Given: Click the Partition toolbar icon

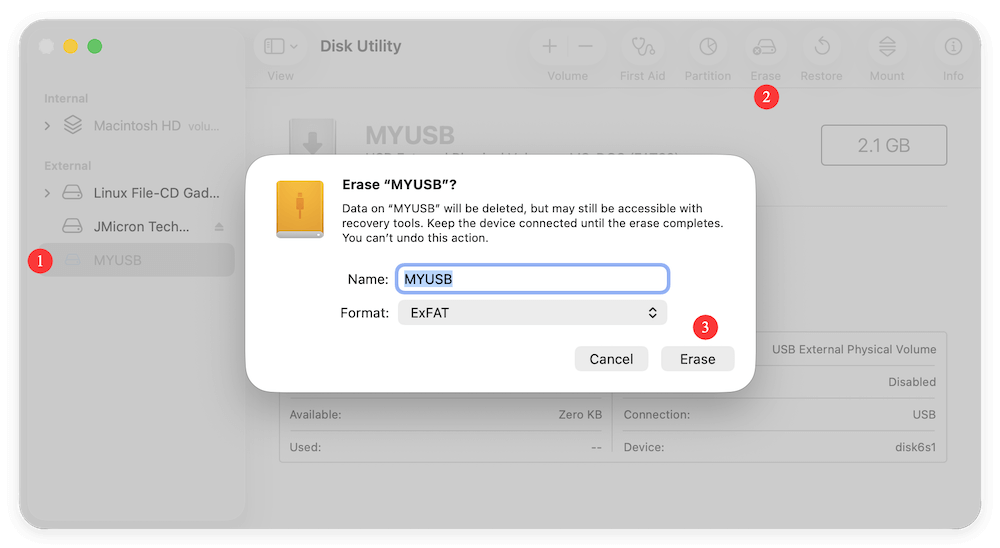Looking at the screenshot, I should [708, 47].
